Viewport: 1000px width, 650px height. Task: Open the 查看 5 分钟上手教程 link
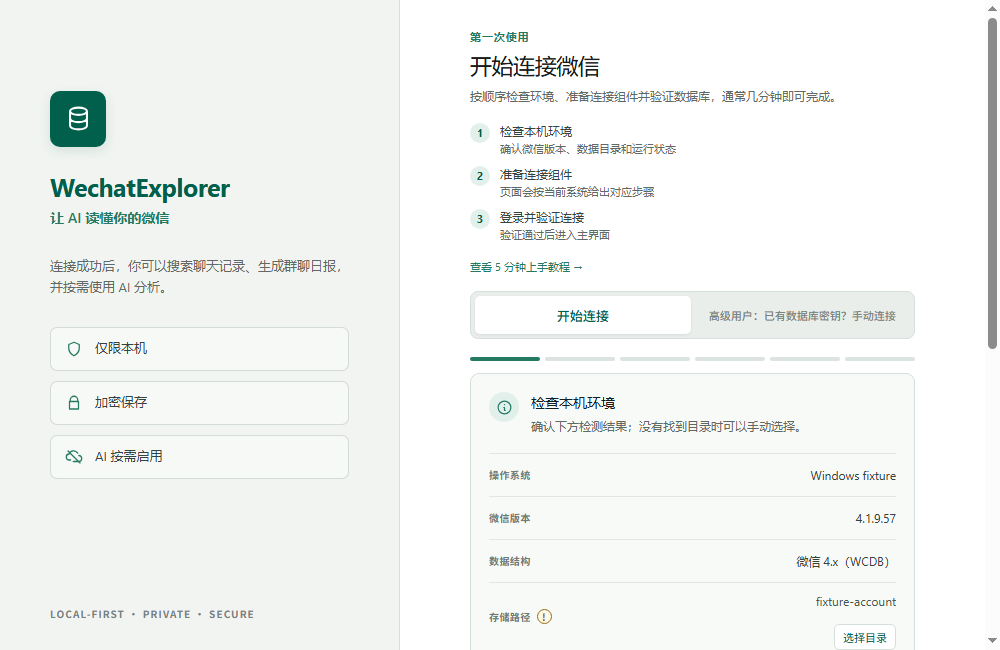[x=526, y=267]
